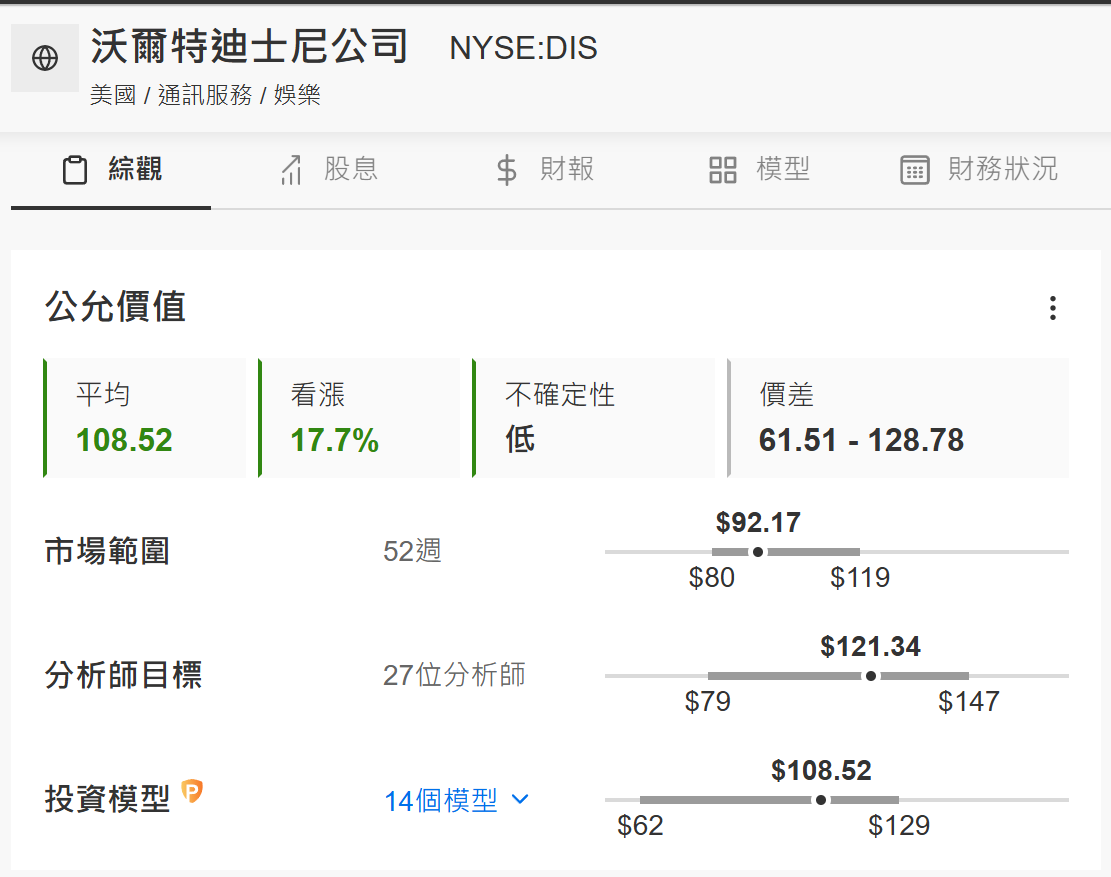The height and width of the screenshot is (877, 1111).
Task: Click the 沃爾特迪士尼公司 company title
Action: [x=249, y=47]
